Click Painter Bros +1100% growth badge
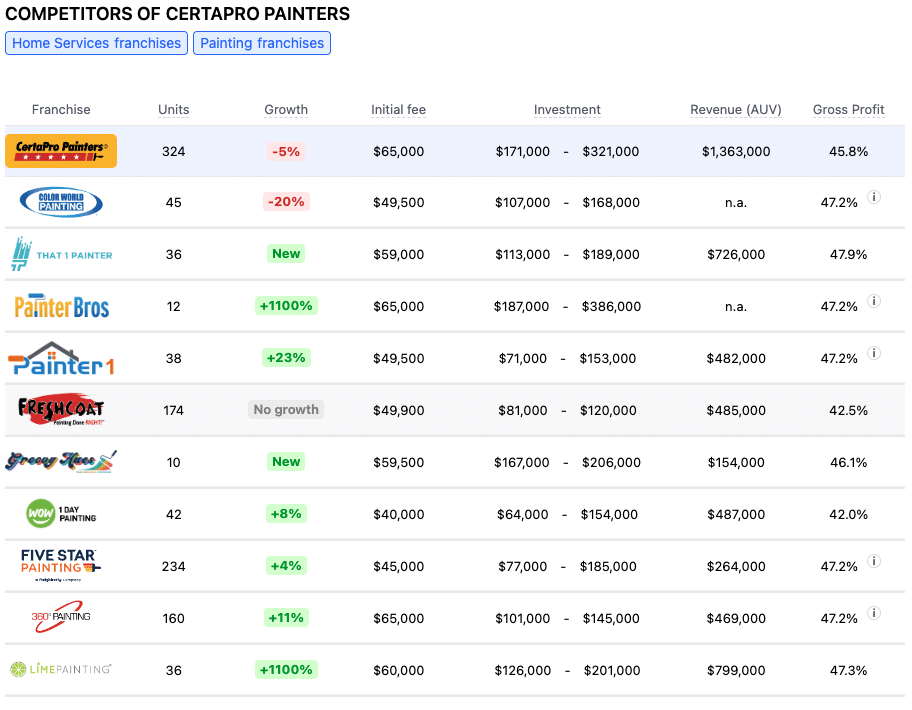The width and height of the screenshot is (912, 710). click(x=286, y=306)
